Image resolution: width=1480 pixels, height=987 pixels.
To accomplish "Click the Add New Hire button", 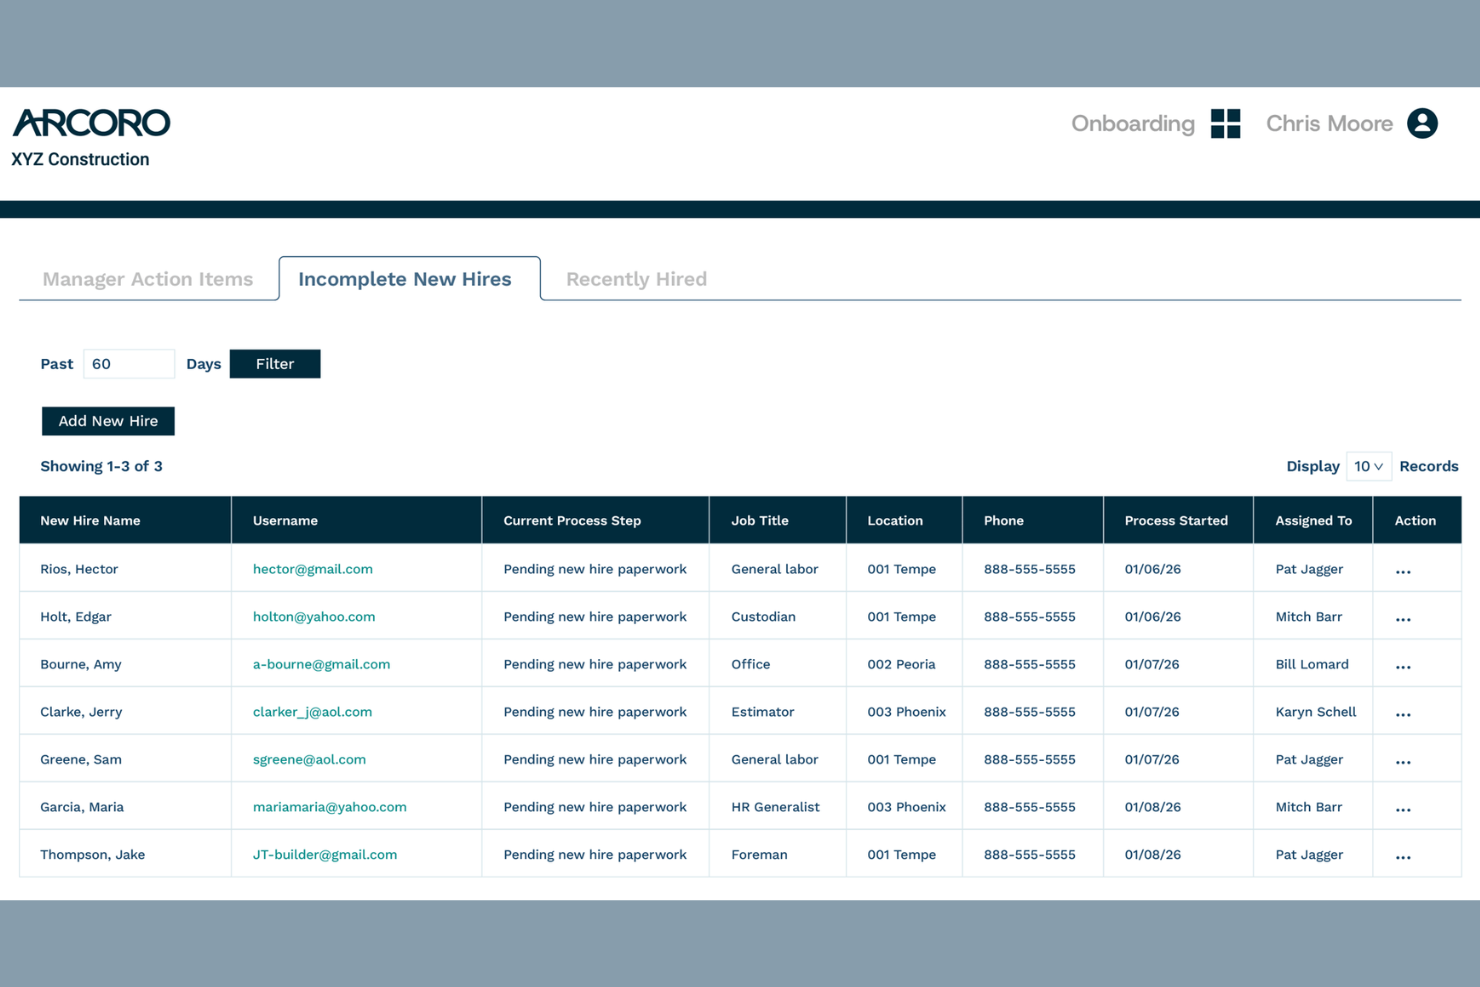I will coord(108,421).
